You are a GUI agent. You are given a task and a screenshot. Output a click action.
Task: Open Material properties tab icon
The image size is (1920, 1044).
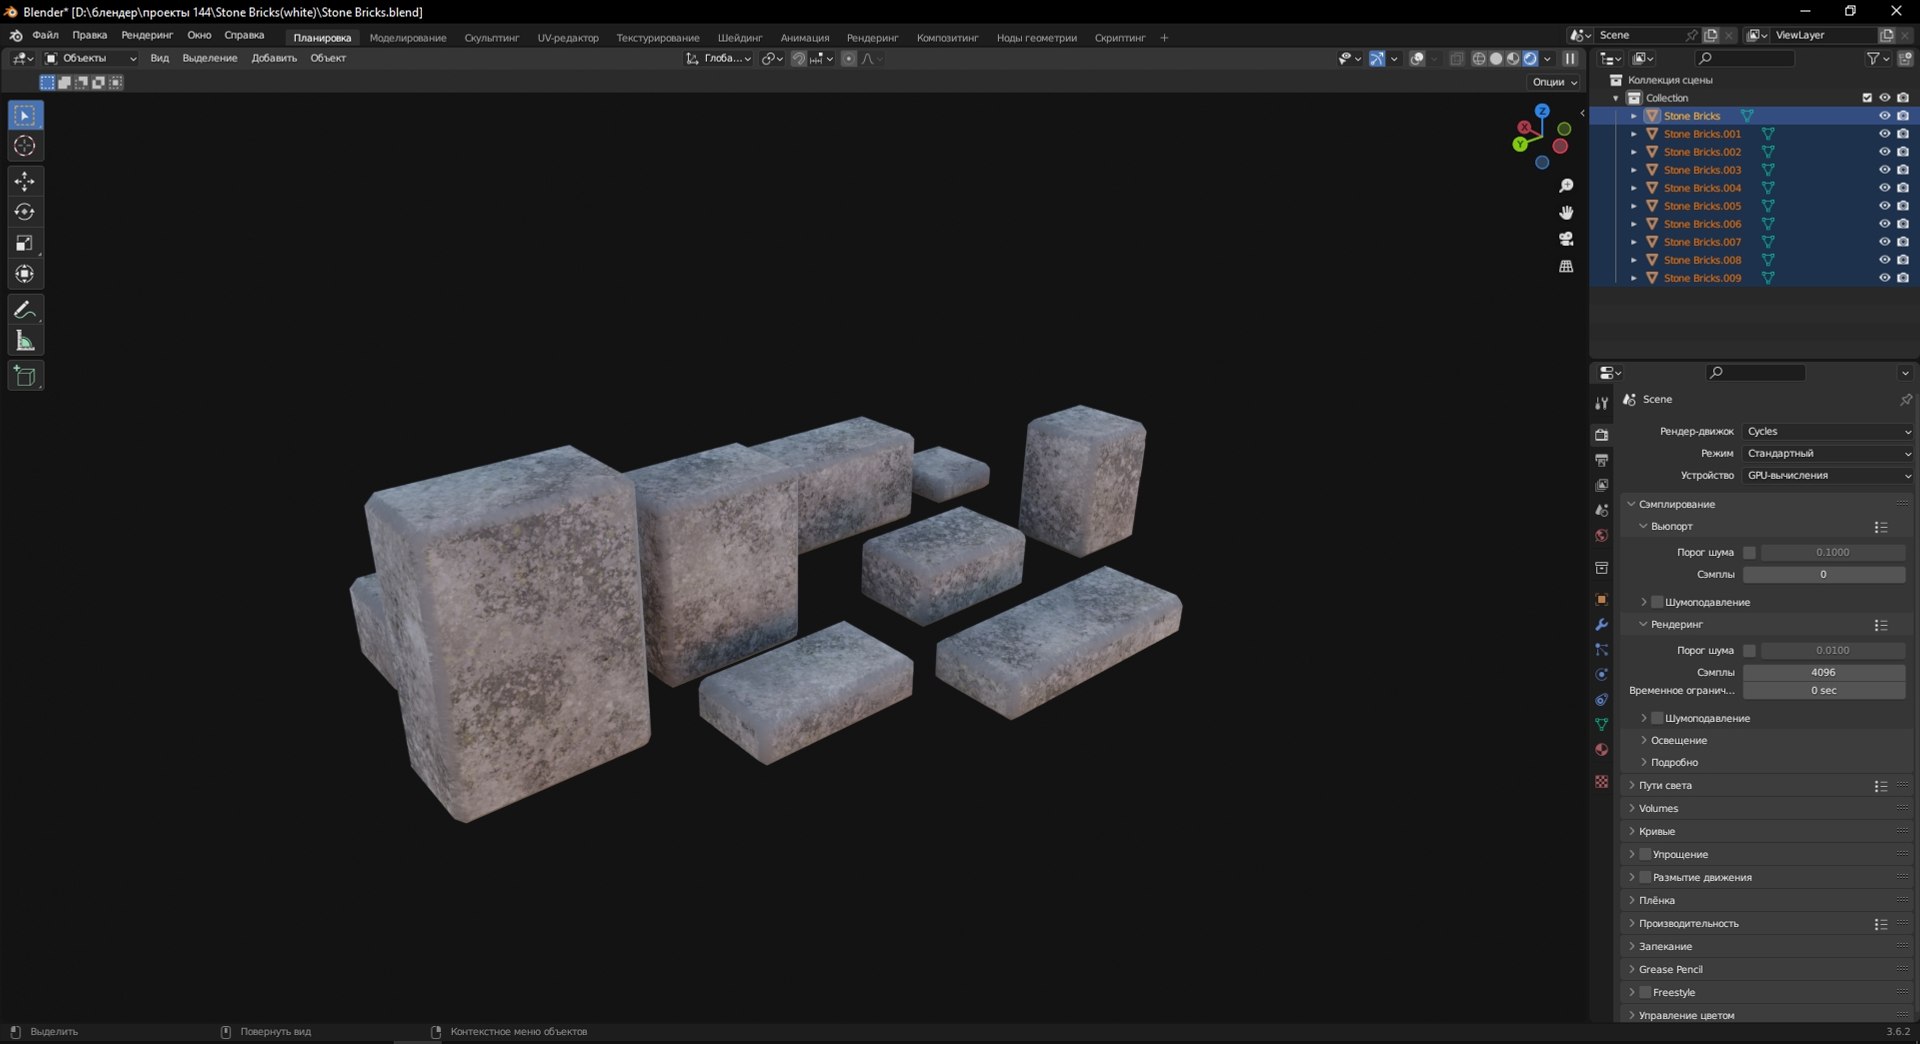(1601, 750)
